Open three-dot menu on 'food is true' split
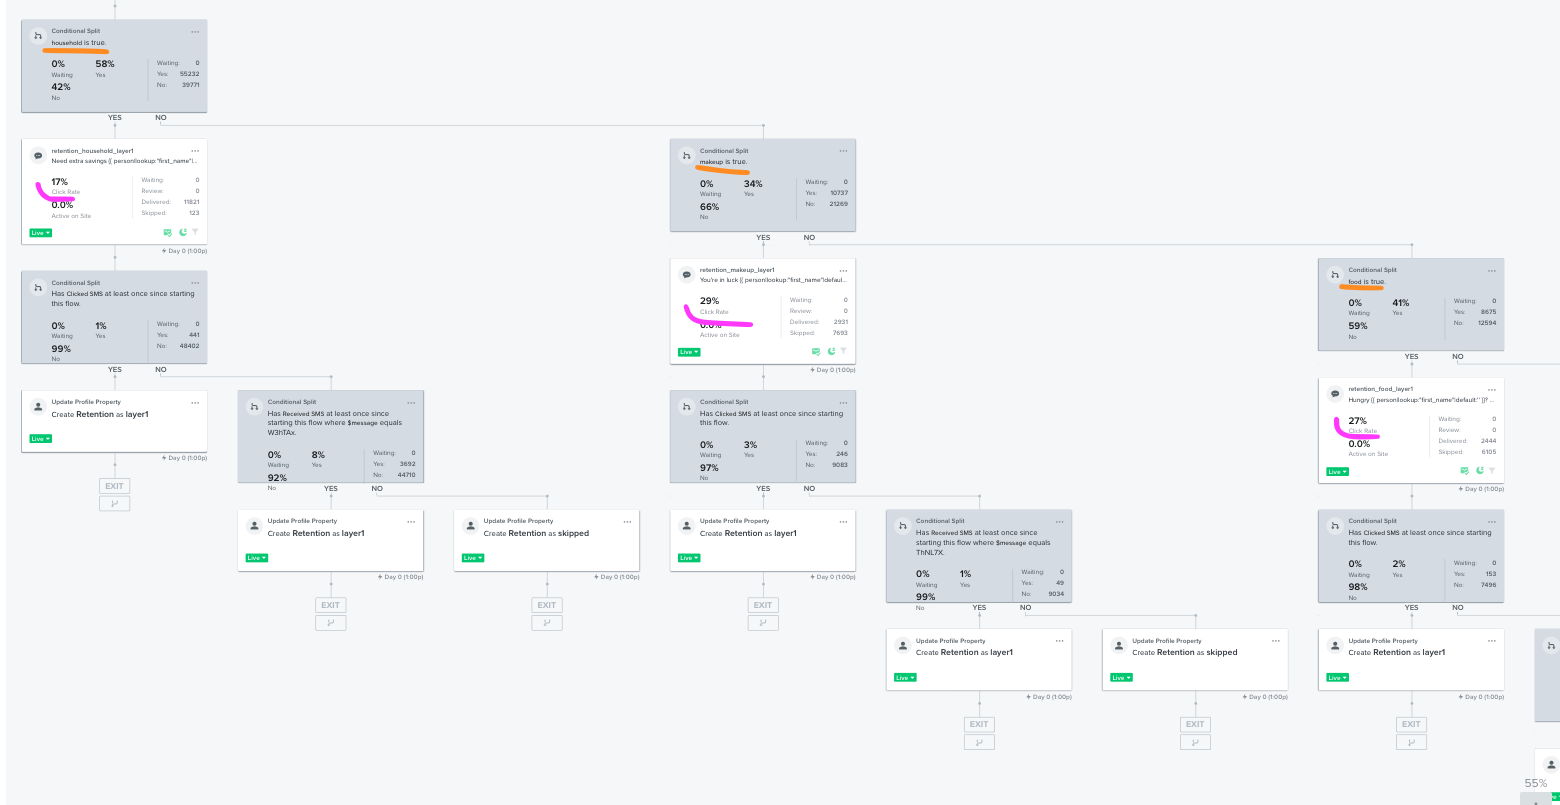 pyautogui.click(x=1491, y=270)
